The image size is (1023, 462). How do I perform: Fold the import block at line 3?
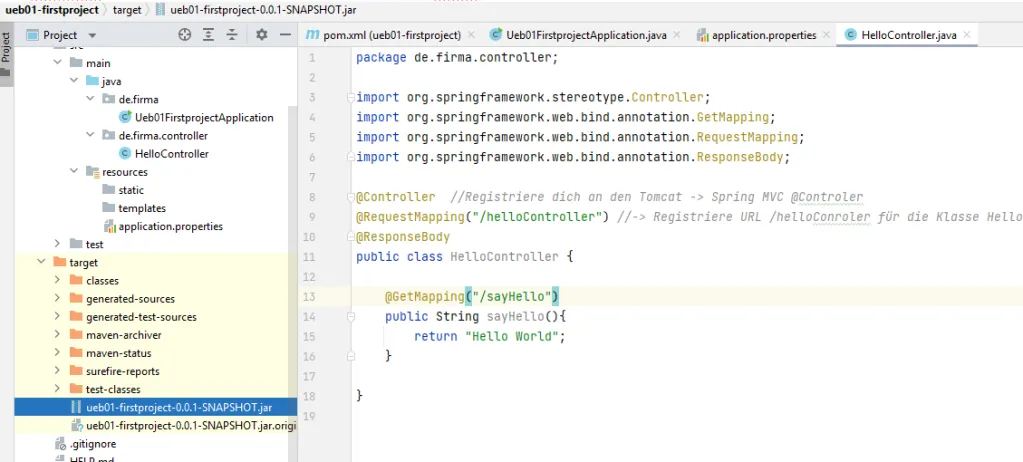coord(351,97)
